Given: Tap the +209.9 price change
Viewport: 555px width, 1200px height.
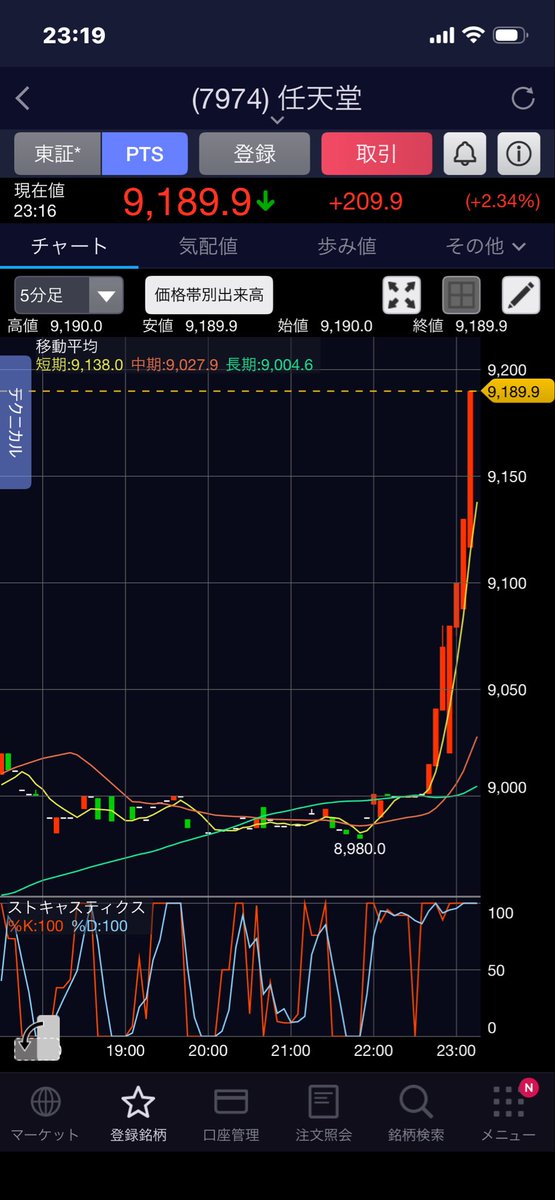Looking at the screenshot, I should (x=366, y=202).
